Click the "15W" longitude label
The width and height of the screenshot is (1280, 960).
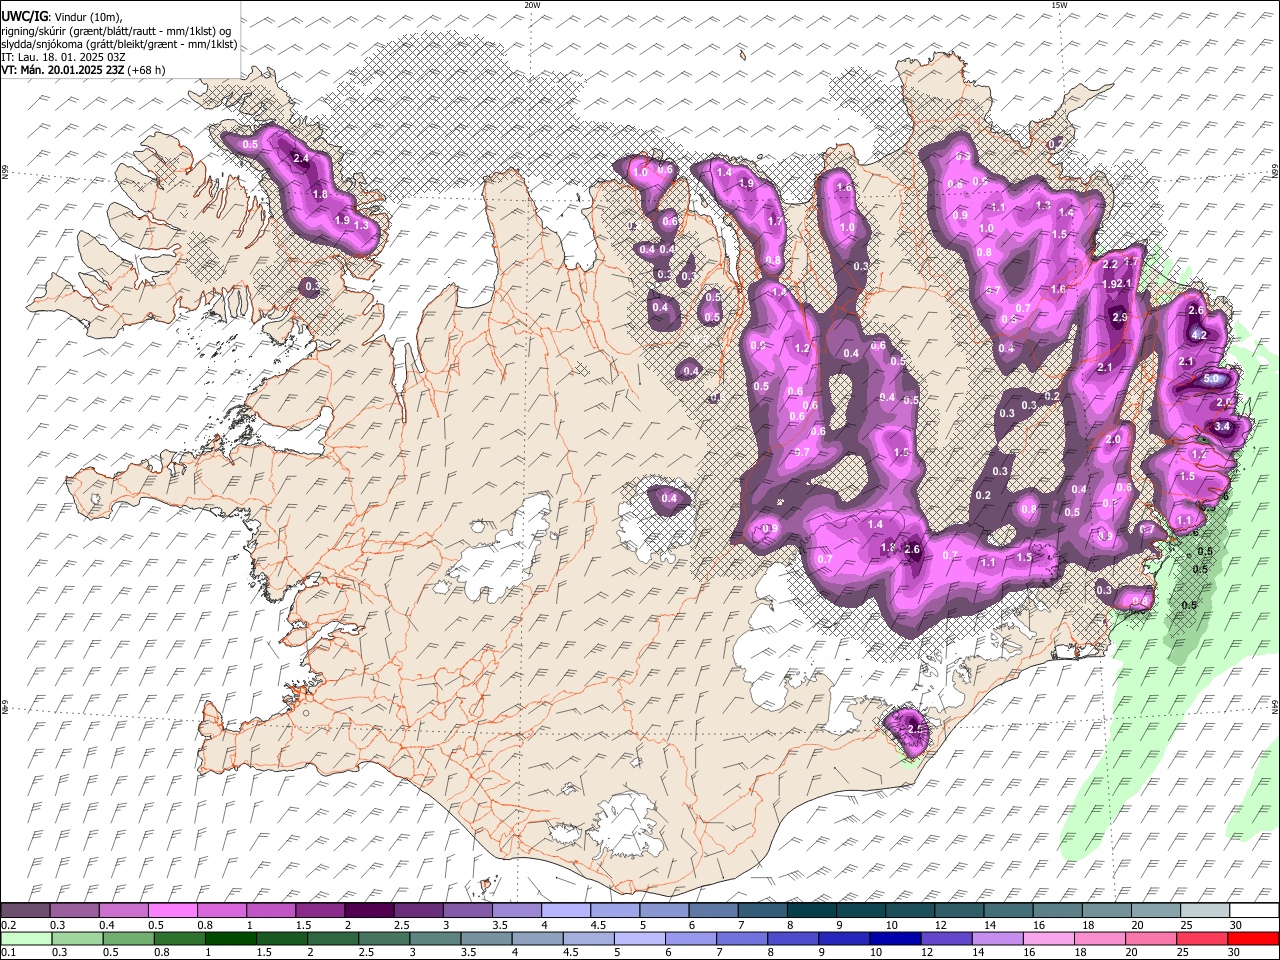coord(1059,5)
